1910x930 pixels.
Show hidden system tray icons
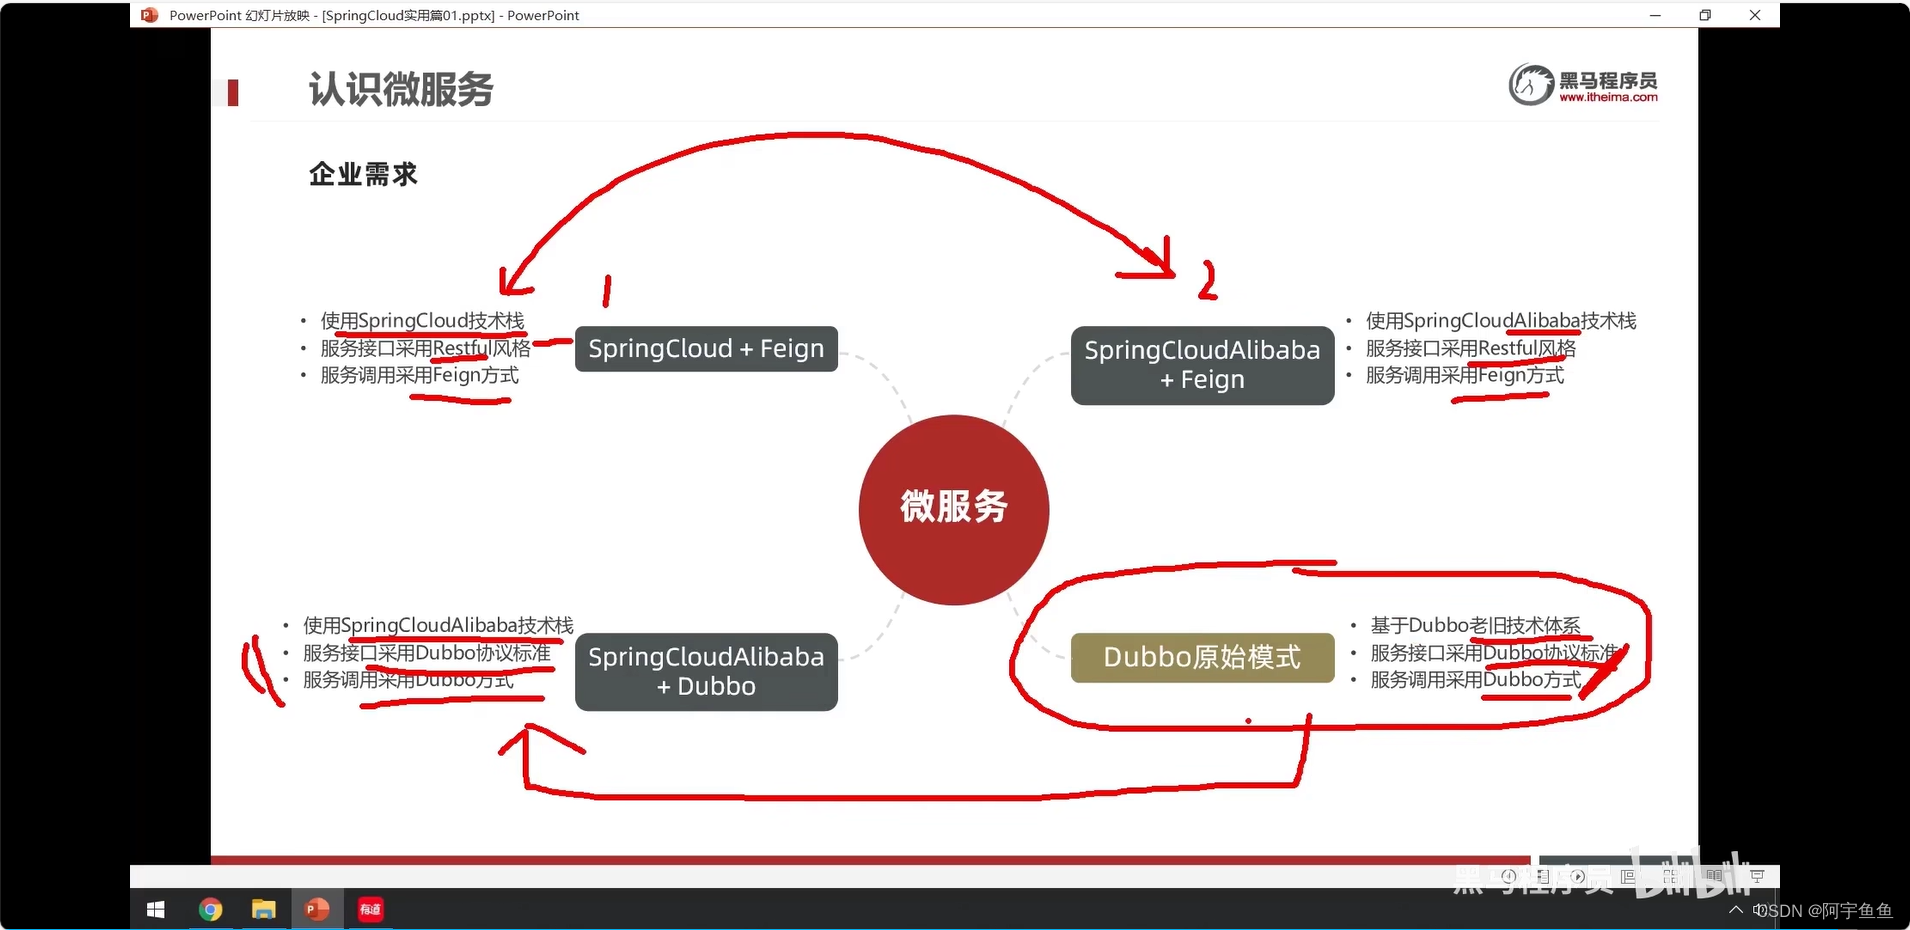coord(1735,910)
